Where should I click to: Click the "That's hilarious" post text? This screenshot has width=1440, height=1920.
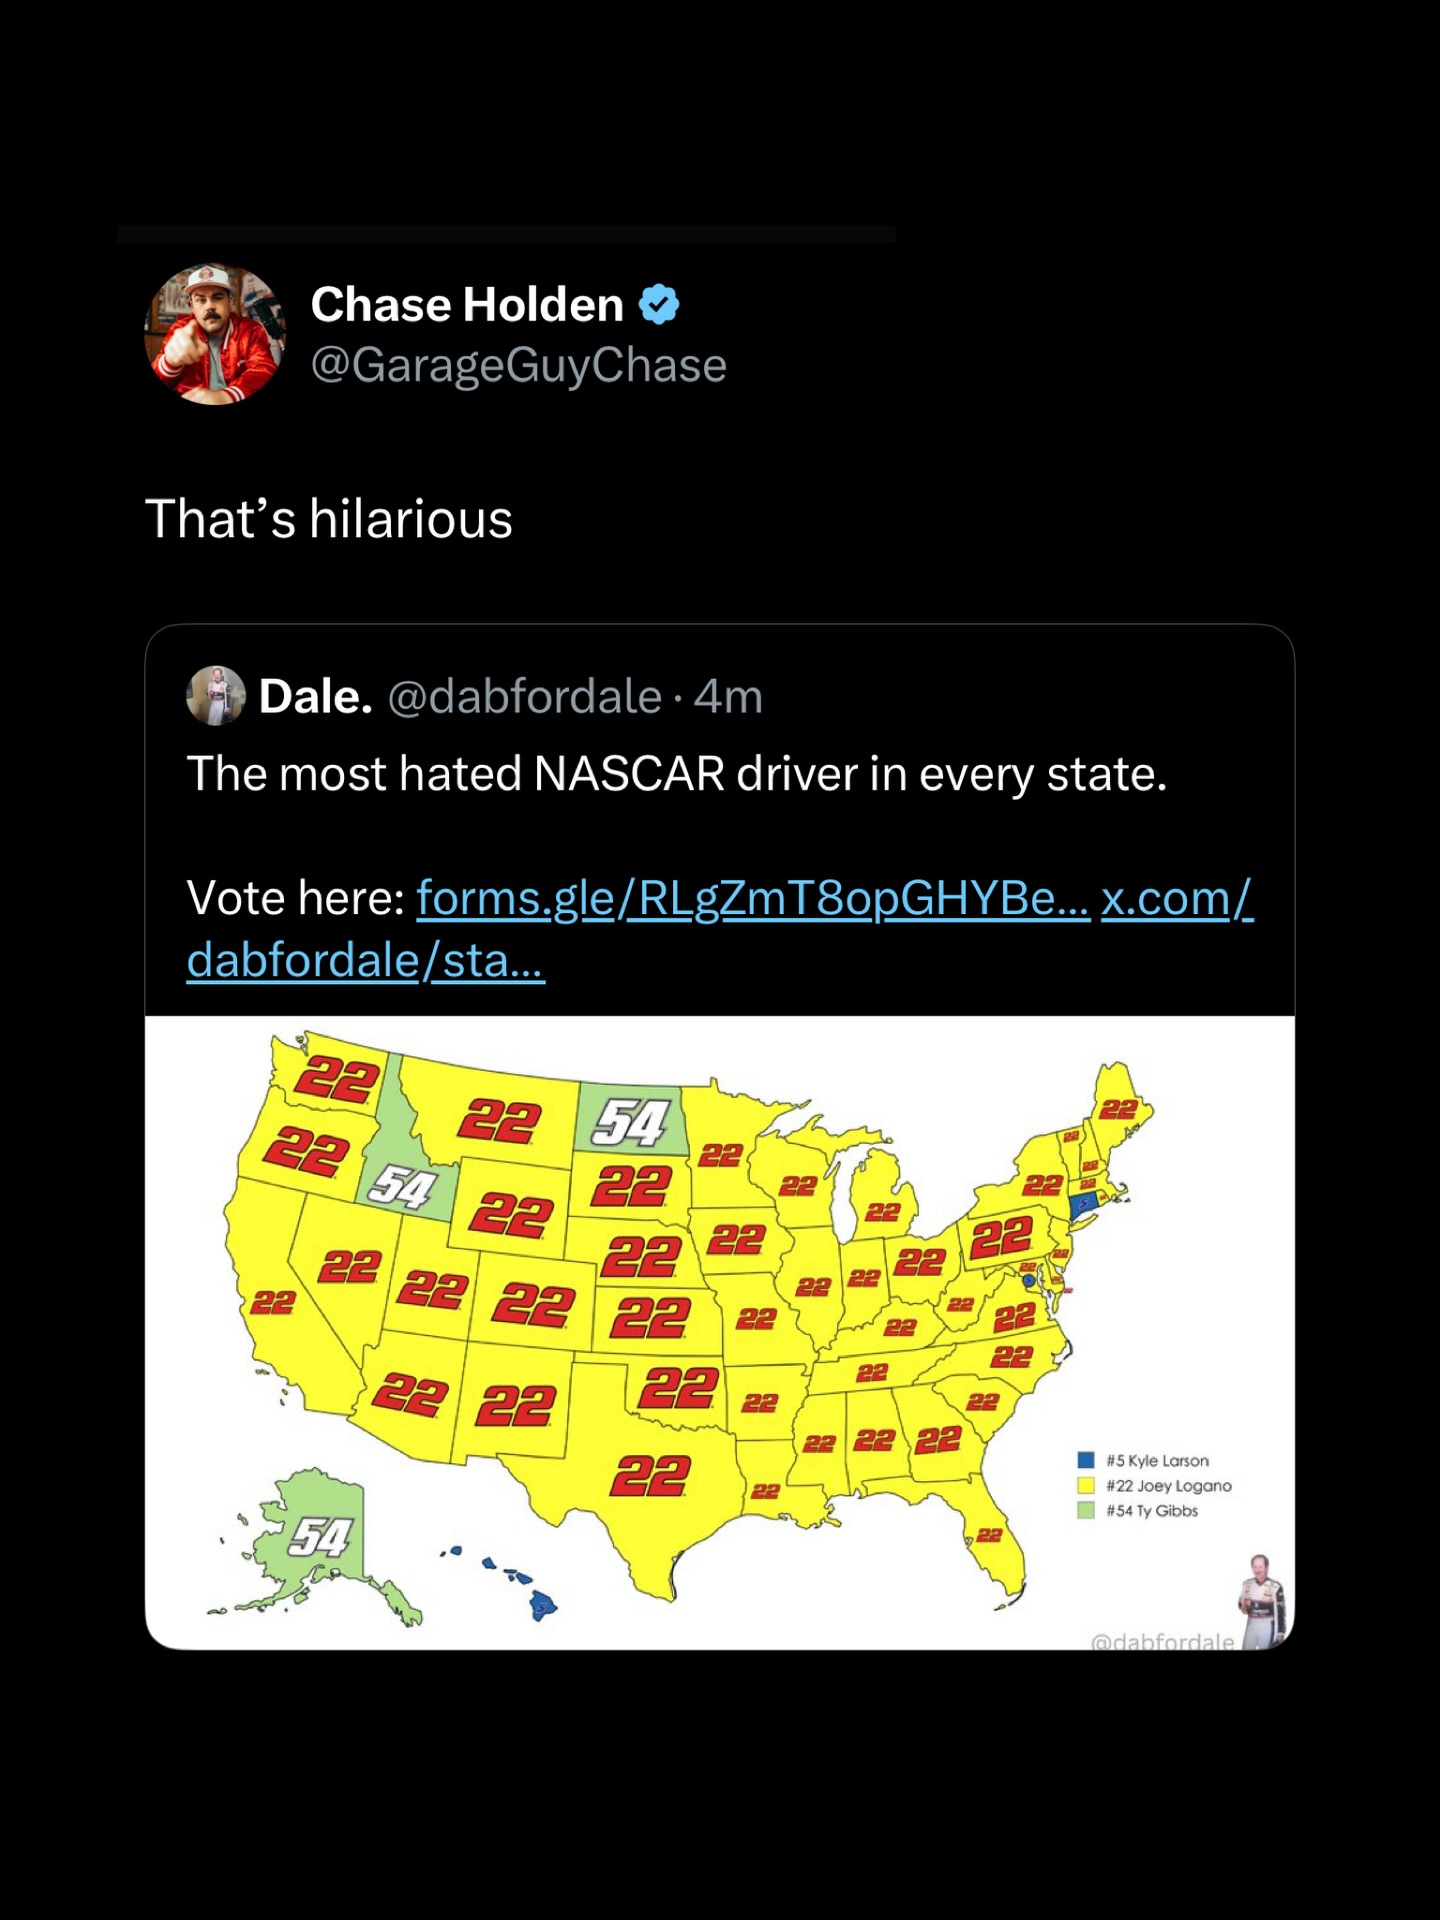tap(329, 519)
